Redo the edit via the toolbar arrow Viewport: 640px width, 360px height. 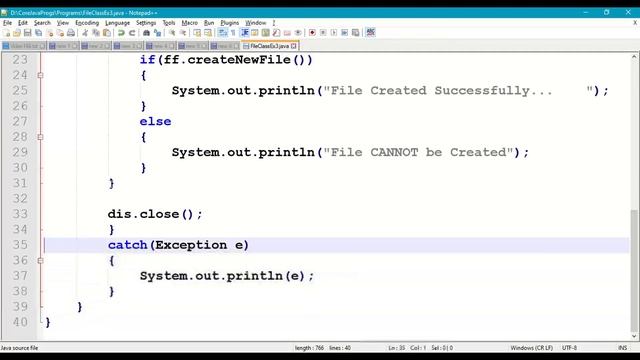(132, 33)
